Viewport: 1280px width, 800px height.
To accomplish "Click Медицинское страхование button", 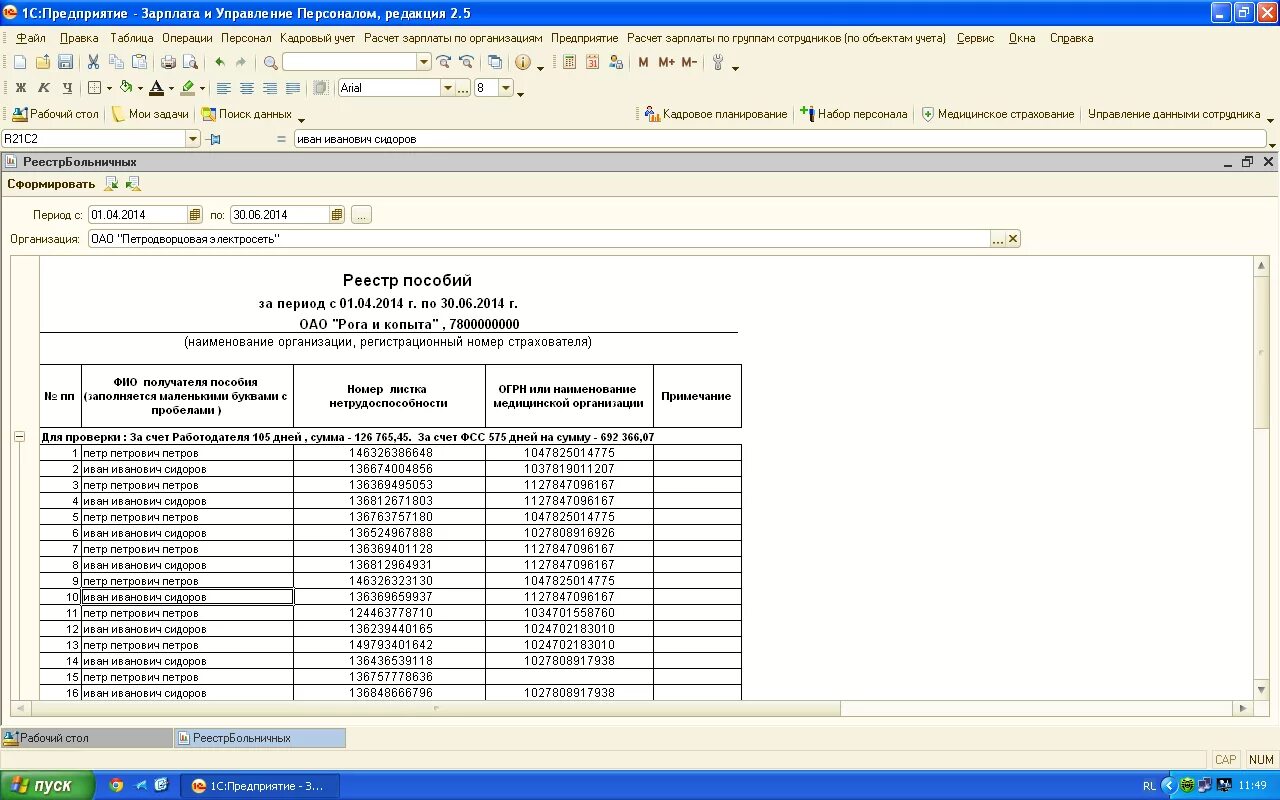I will pyautogui.click(x=998, y=114).
